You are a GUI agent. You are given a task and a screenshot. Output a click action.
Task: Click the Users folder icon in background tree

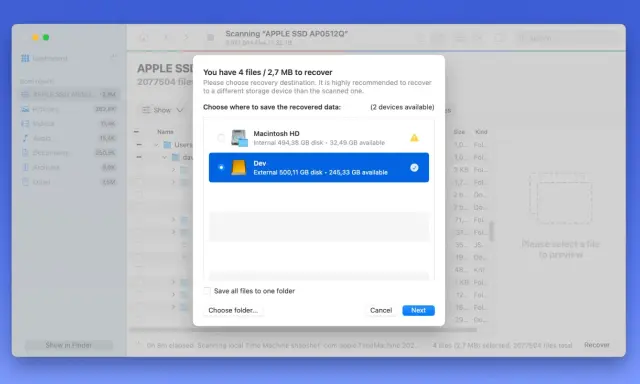[167, 144]
